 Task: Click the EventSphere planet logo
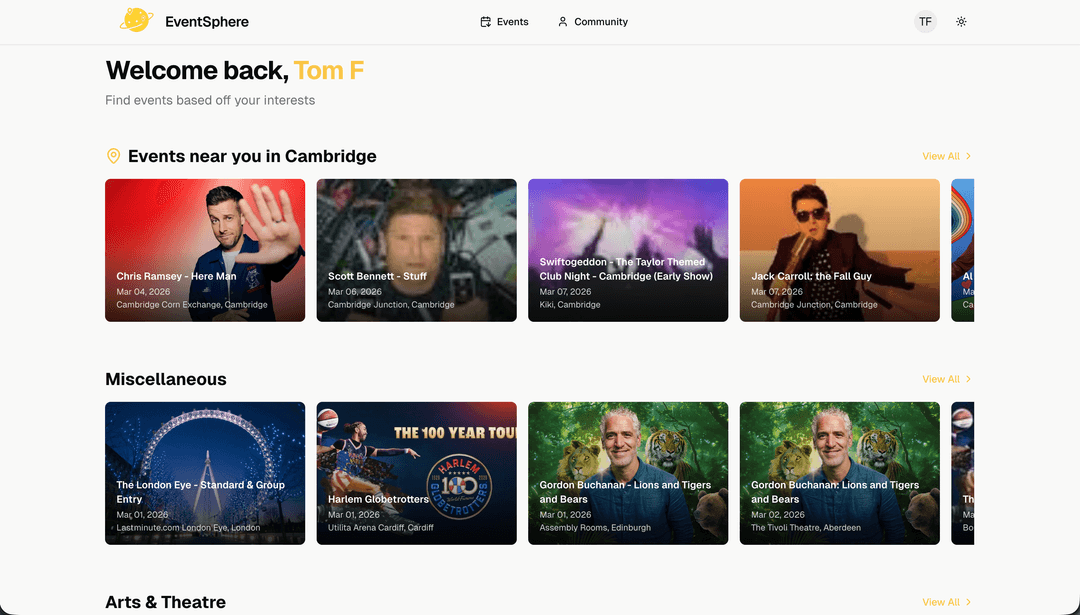137,20
